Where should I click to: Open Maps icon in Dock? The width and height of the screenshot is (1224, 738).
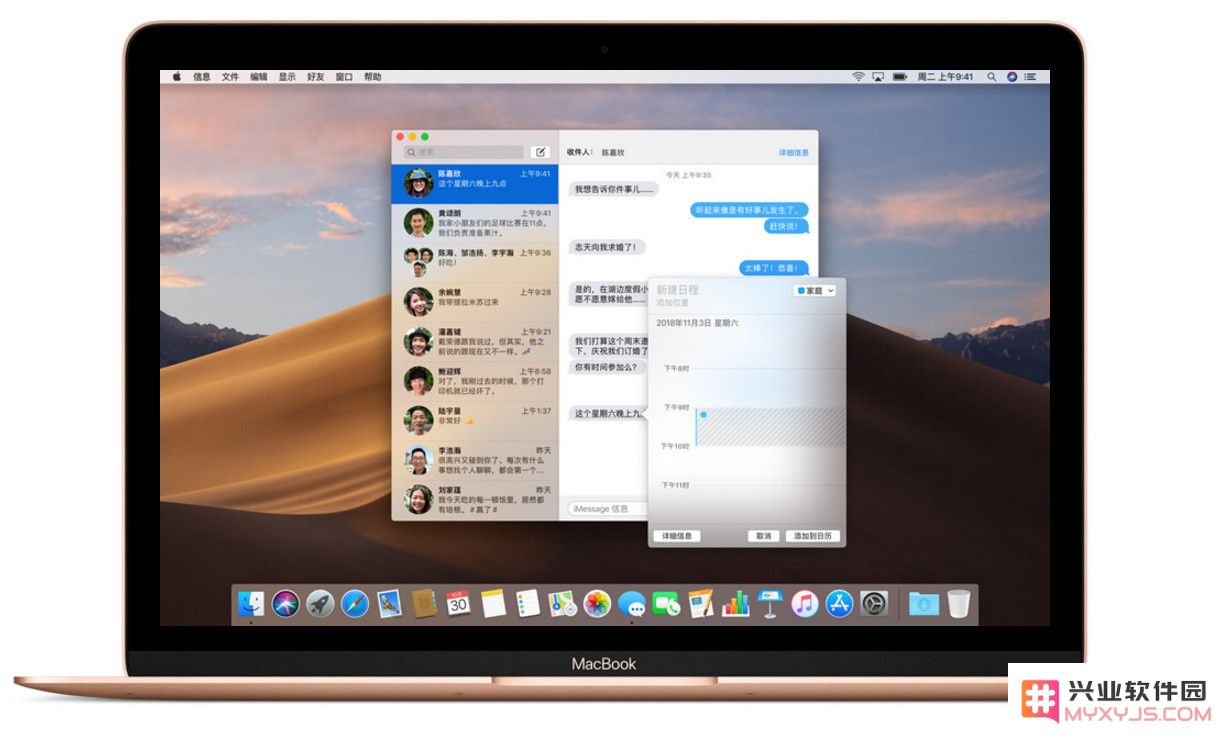tap(562, 603)
